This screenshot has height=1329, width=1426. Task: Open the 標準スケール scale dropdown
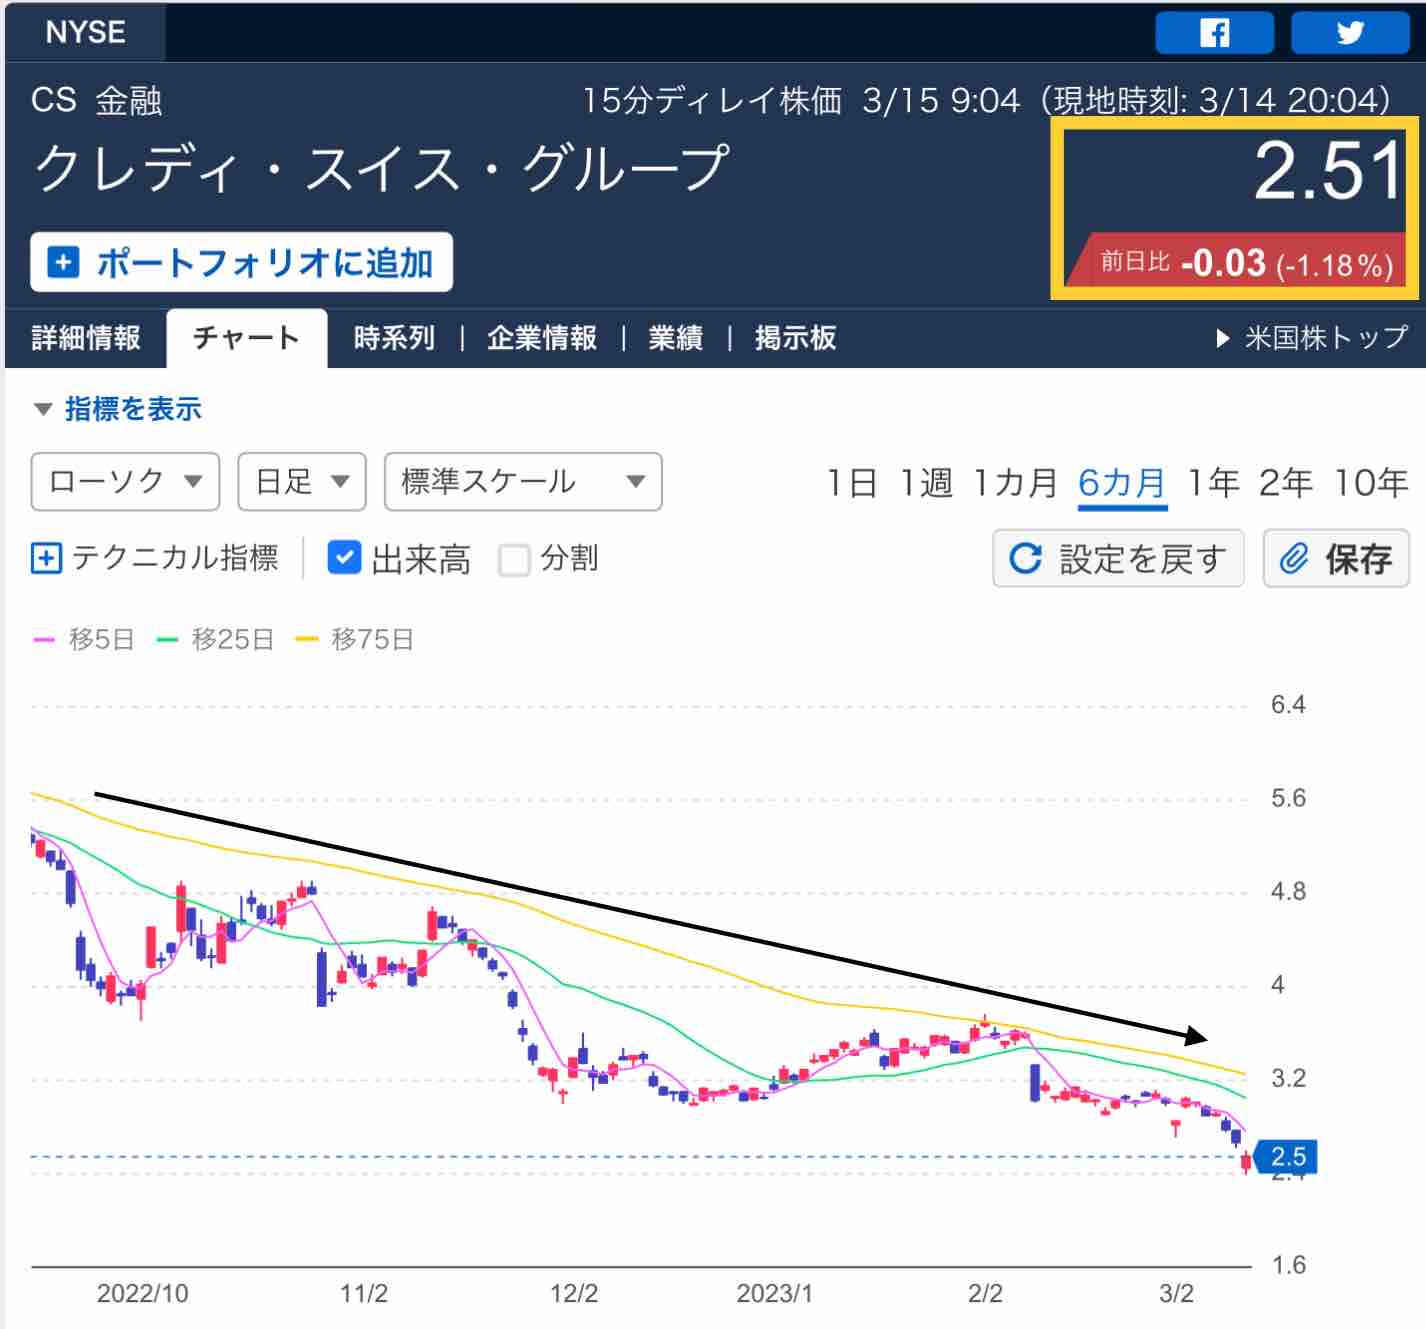[523, 482]
